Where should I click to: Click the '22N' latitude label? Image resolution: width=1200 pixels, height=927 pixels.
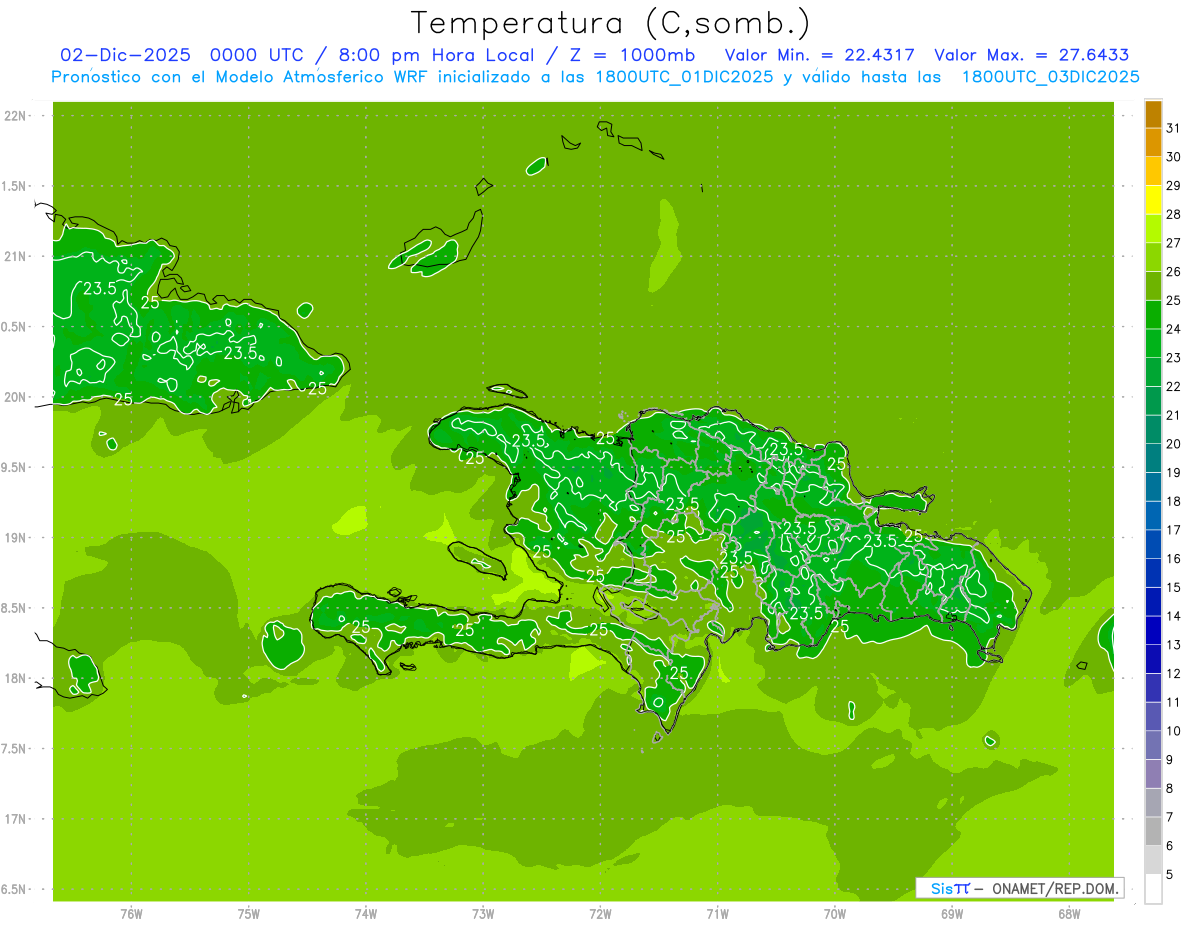[17, 116]
